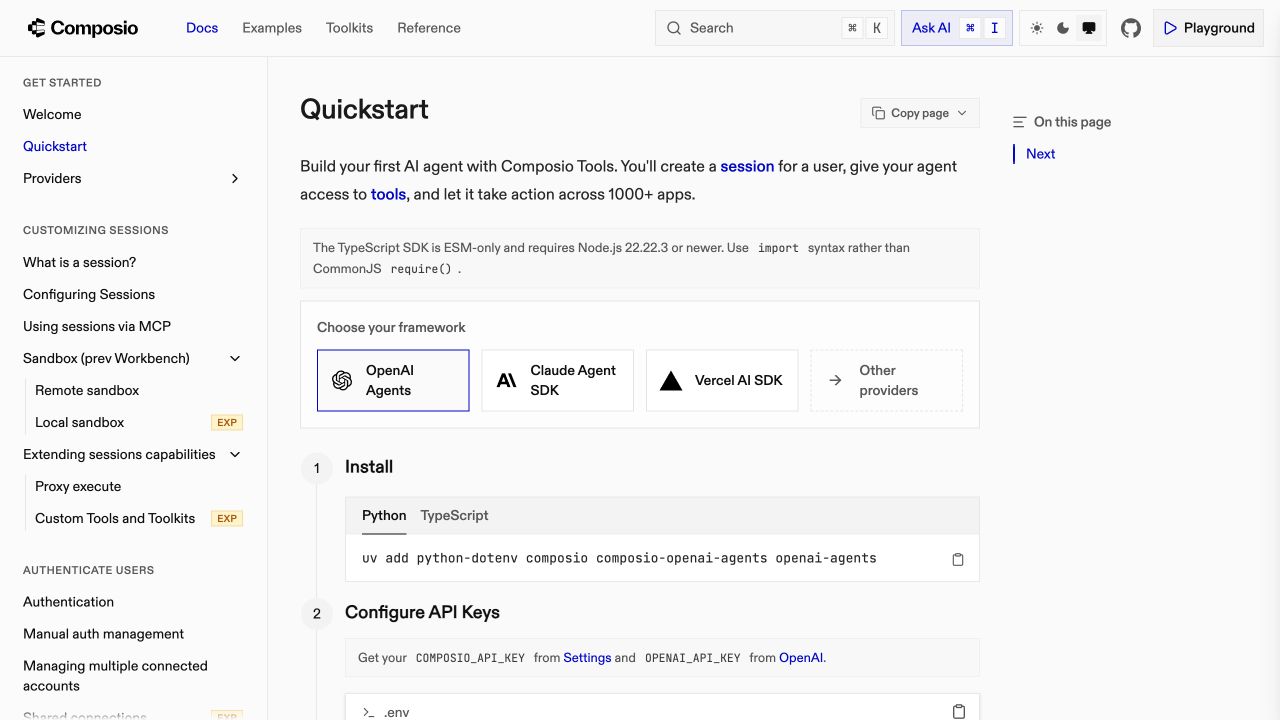Click the Composio logo
This screenshot has width=1280, height=720.
click(x=83, y=28)
